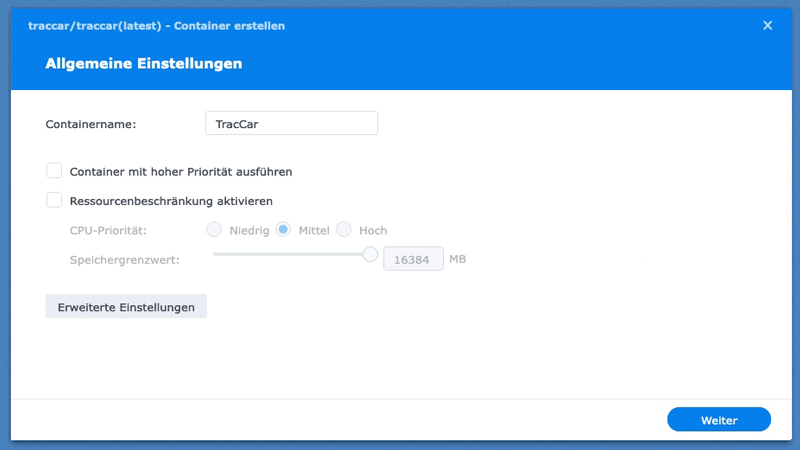Click the 'Containername:' label
The image size is (800, 450).
(91, 124)
